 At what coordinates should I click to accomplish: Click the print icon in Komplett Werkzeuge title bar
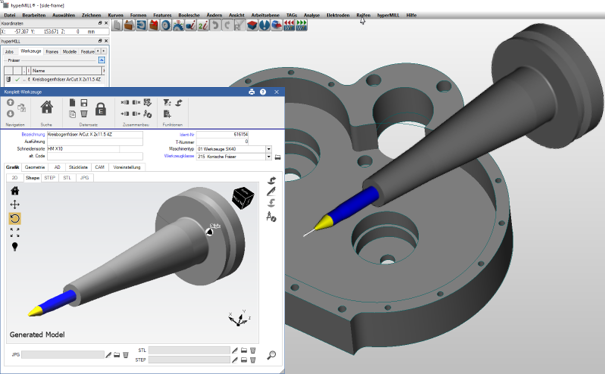[x=252, y=92]
